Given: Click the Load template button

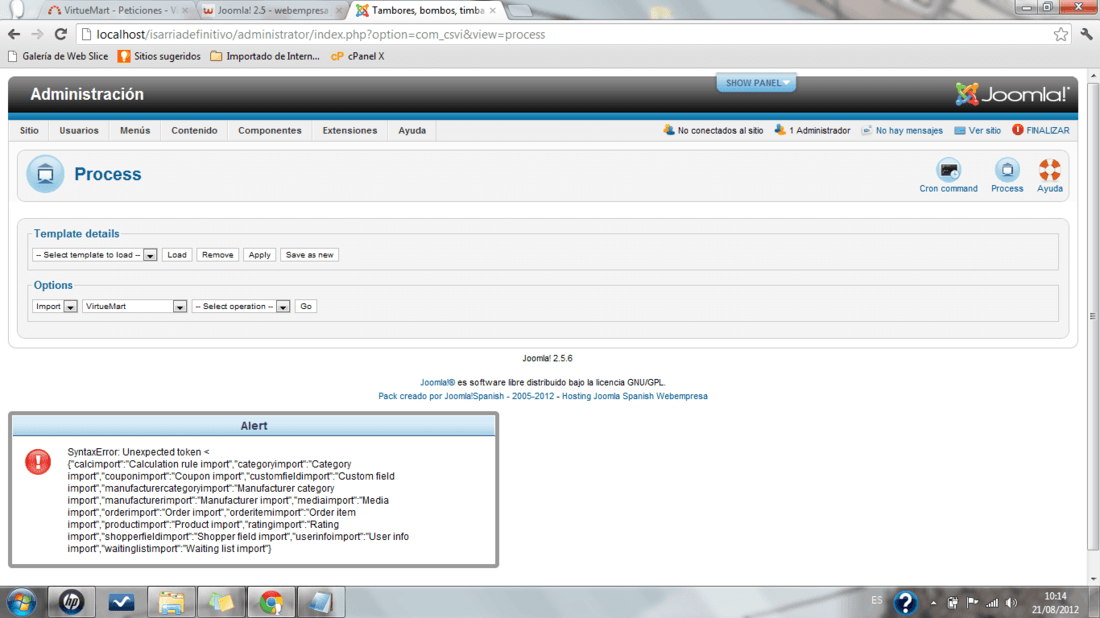Looking at the screenshot, I should point(177,255).
